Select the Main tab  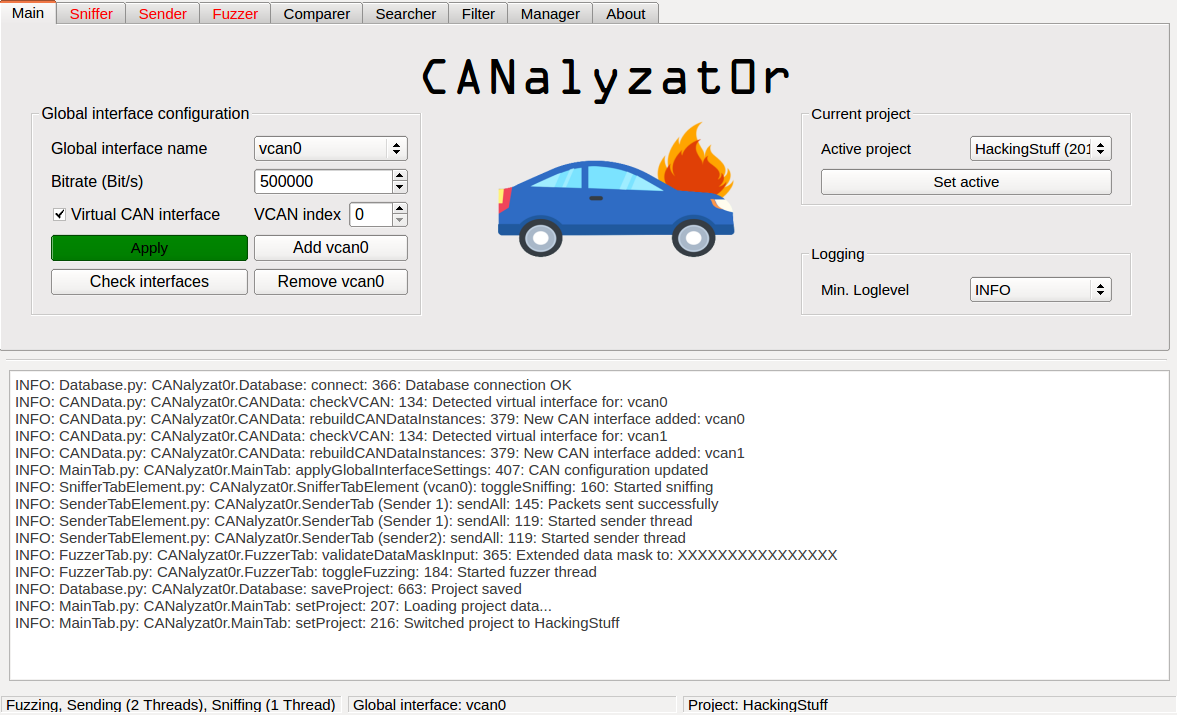pyautogui.click(x=27, y=13)
